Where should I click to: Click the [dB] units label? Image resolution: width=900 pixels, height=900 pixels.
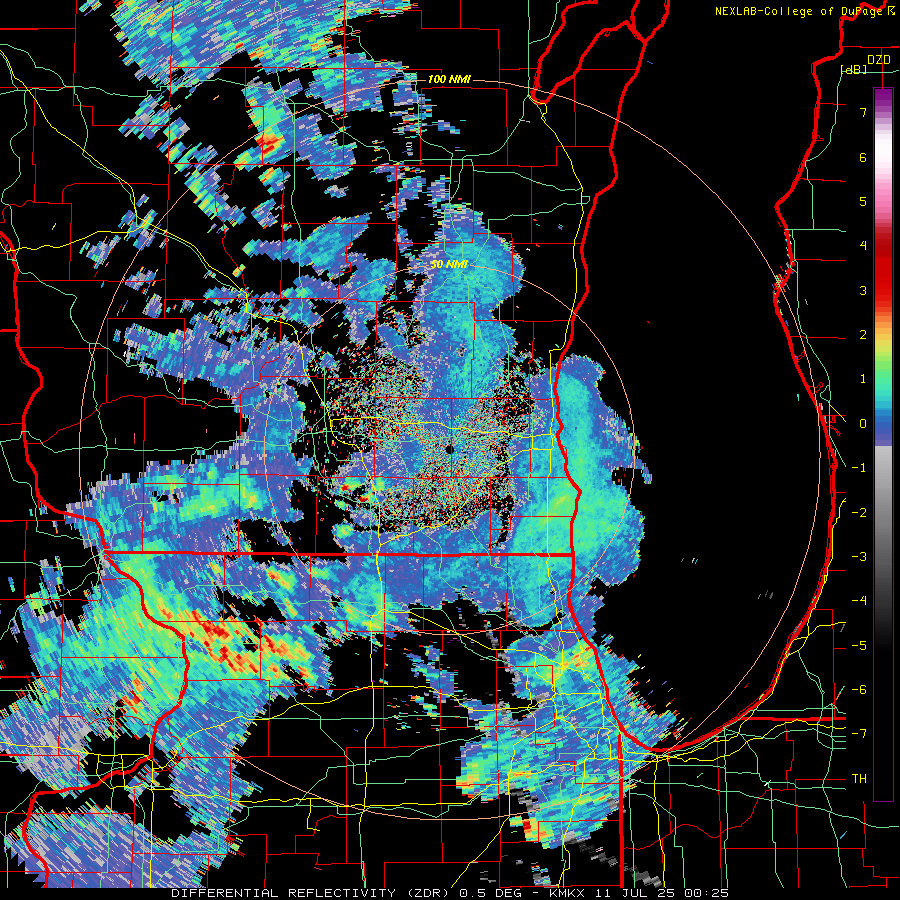pyautogui.click(x=853, y=69)
